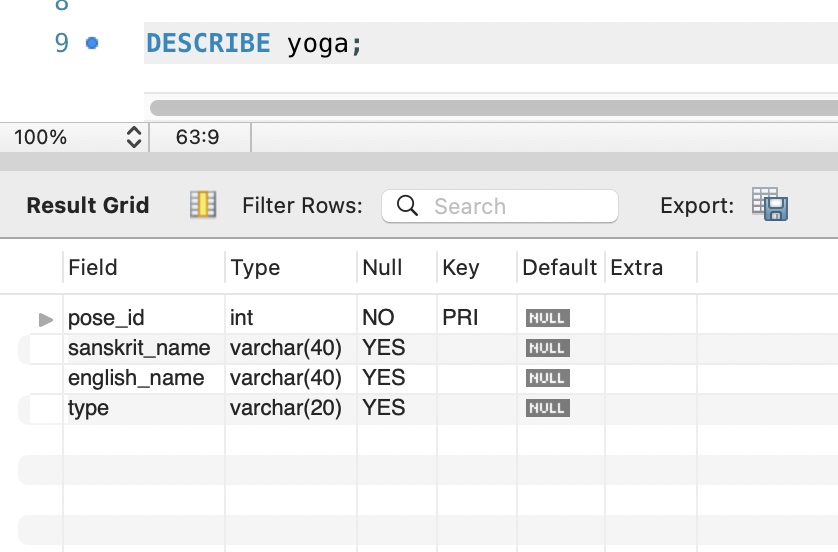Click the NULL badge in the type row

pos(547,408)
